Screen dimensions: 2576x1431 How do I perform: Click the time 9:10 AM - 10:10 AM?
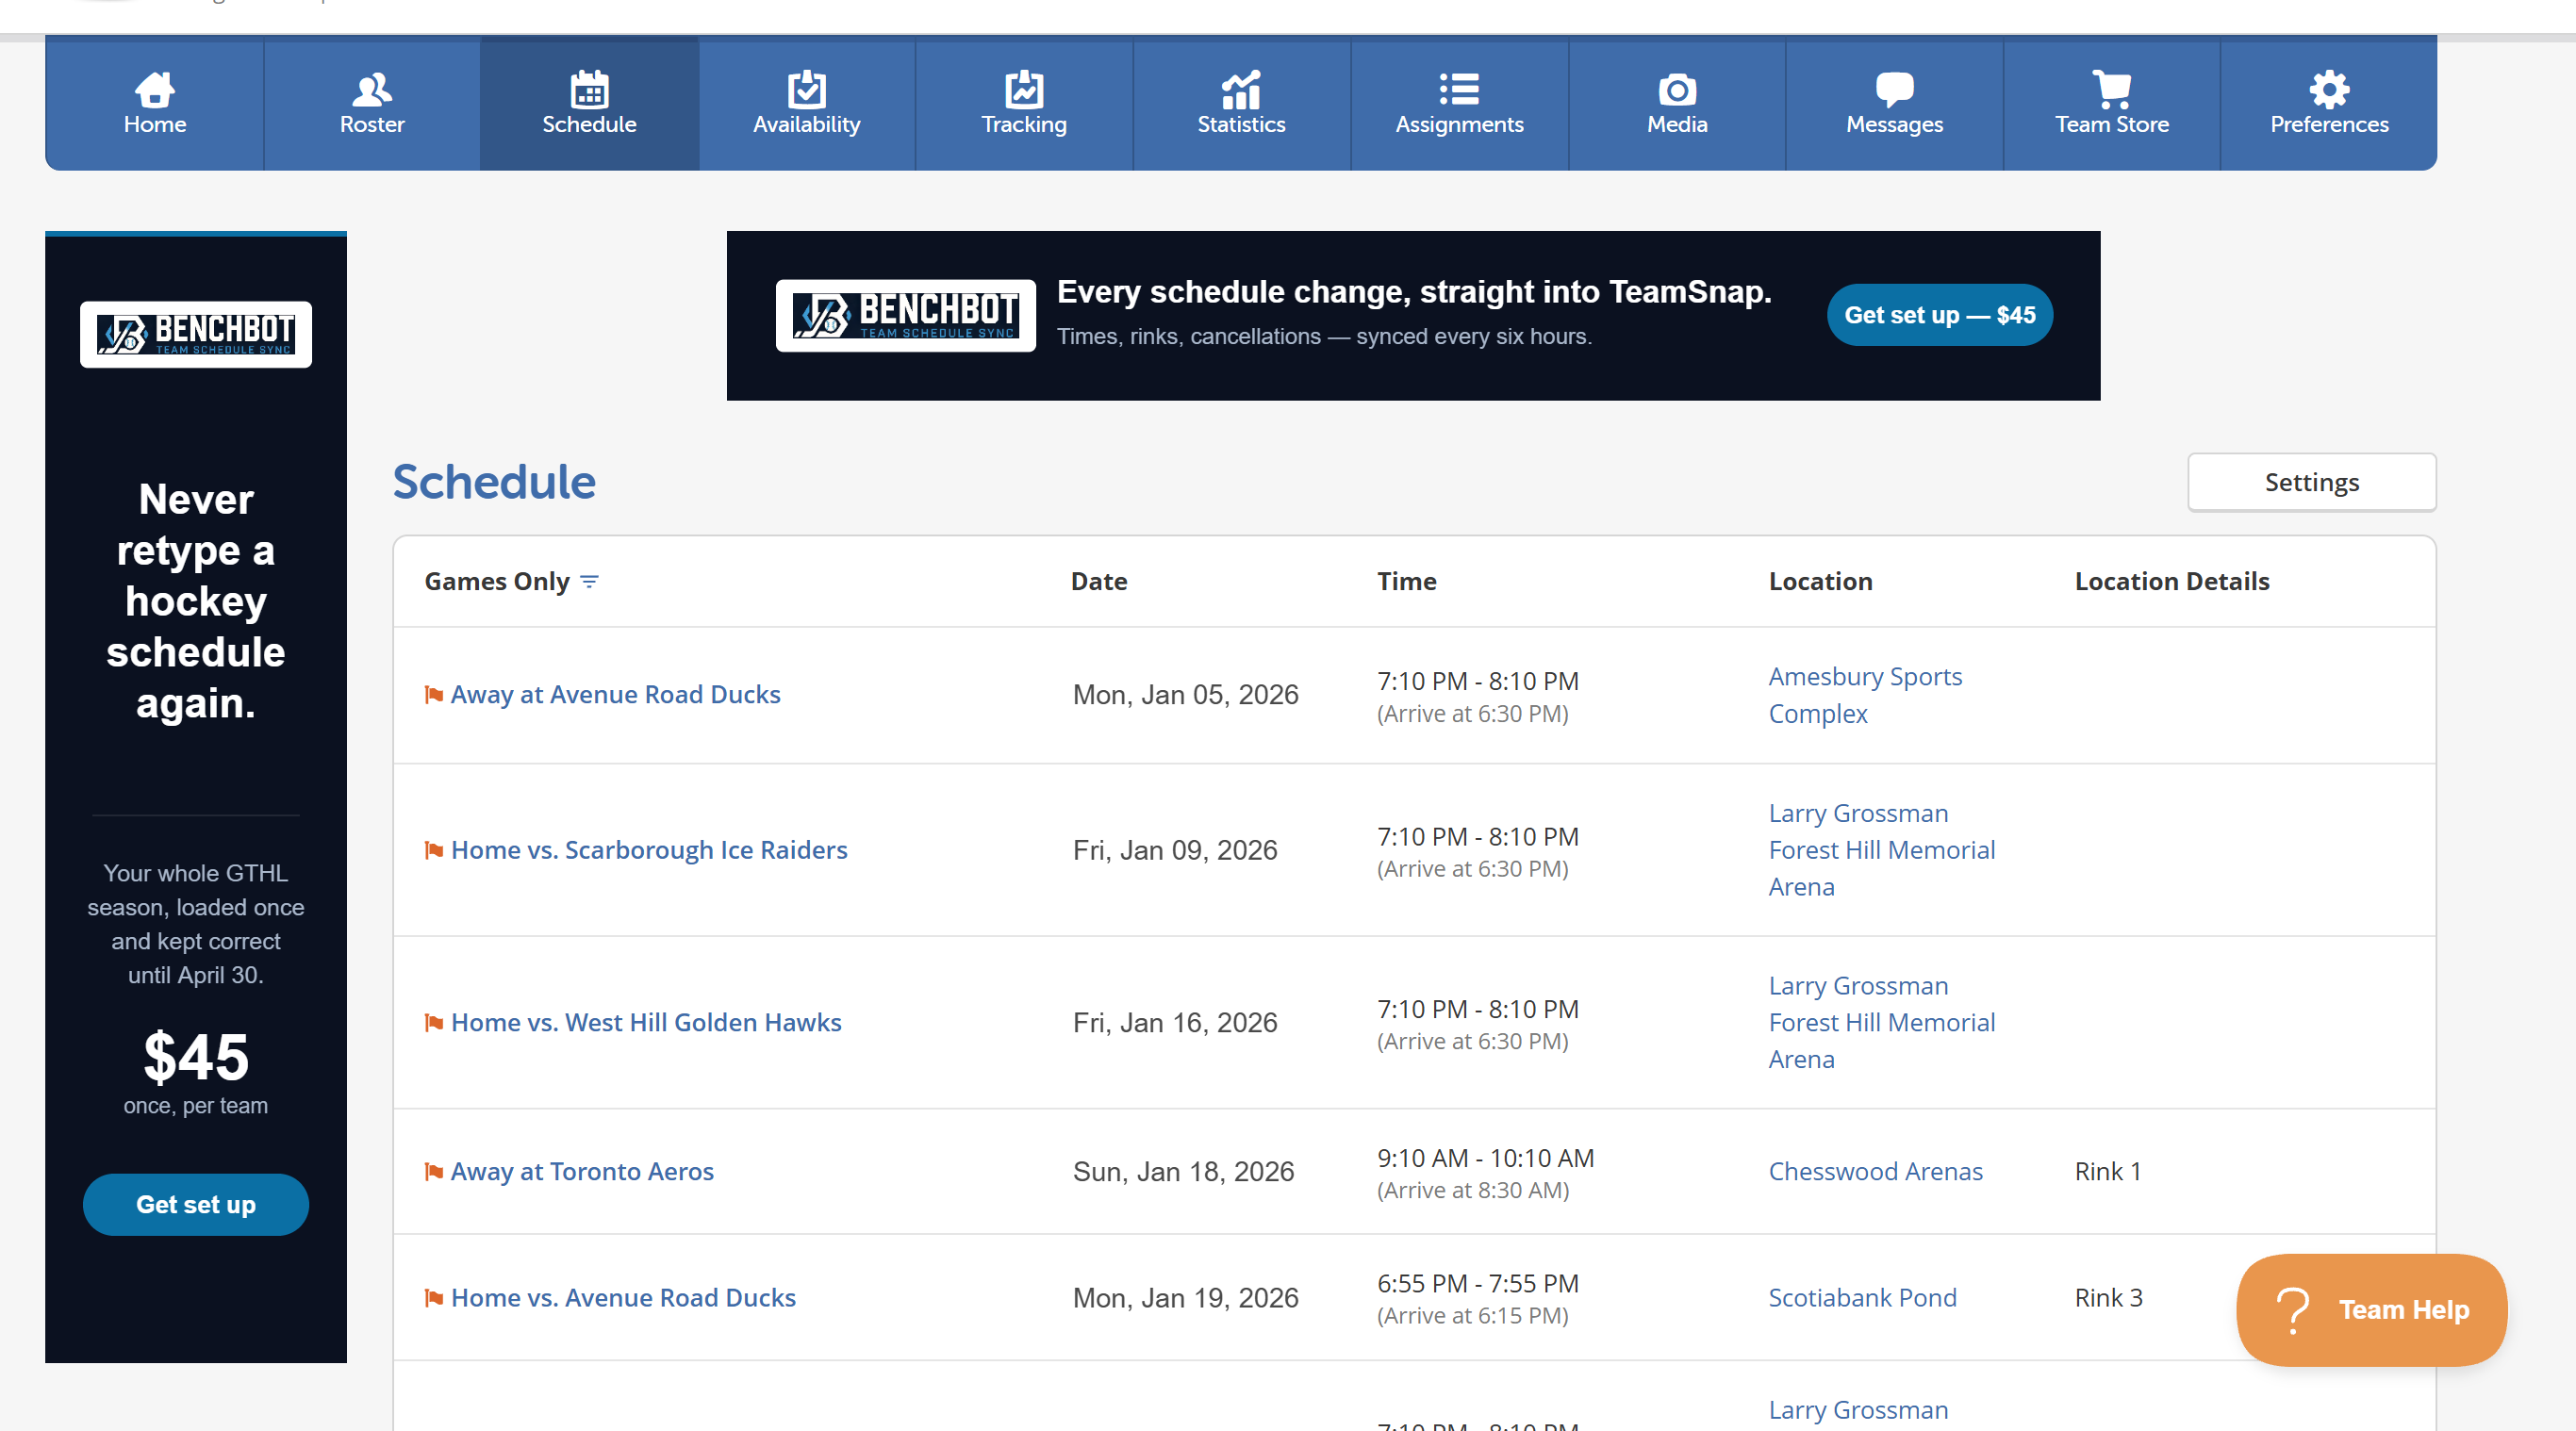(1485, 1157)
